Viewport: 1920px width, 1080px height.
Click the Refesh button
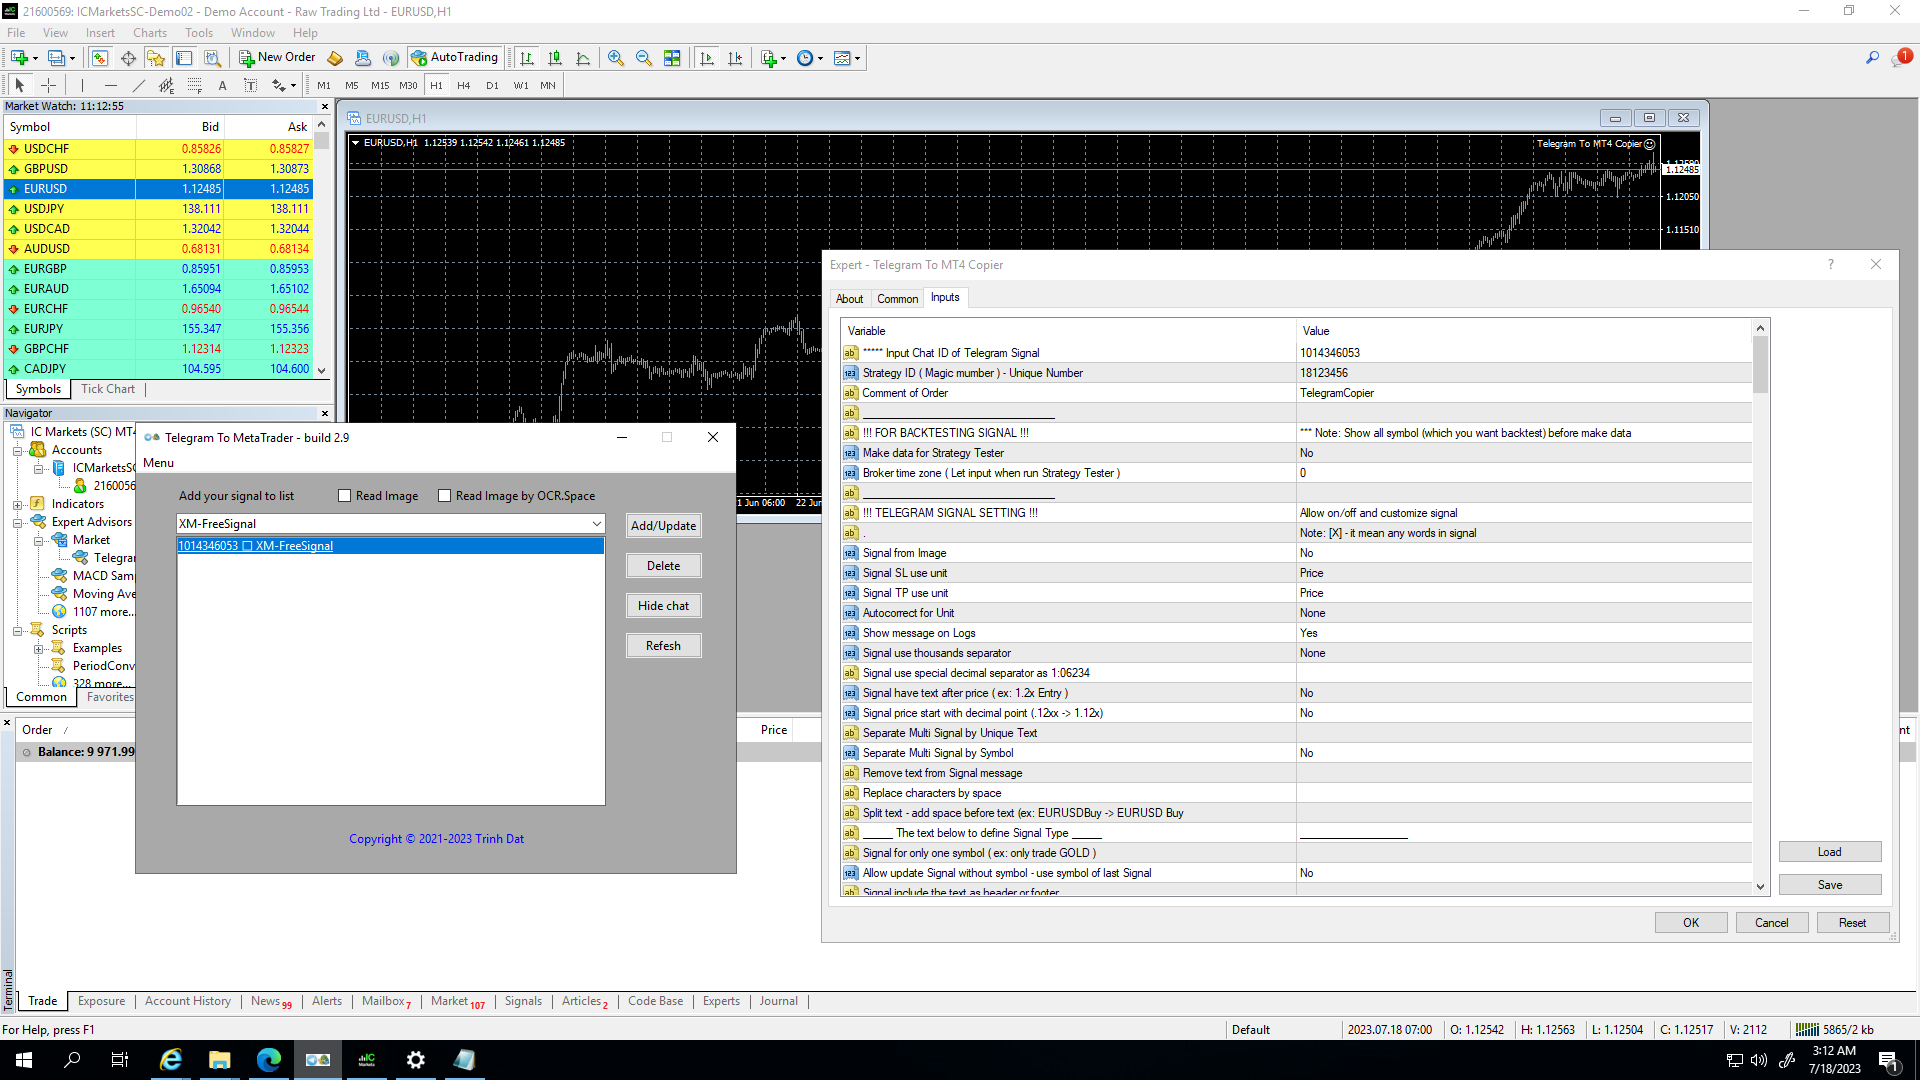[663, 646]
